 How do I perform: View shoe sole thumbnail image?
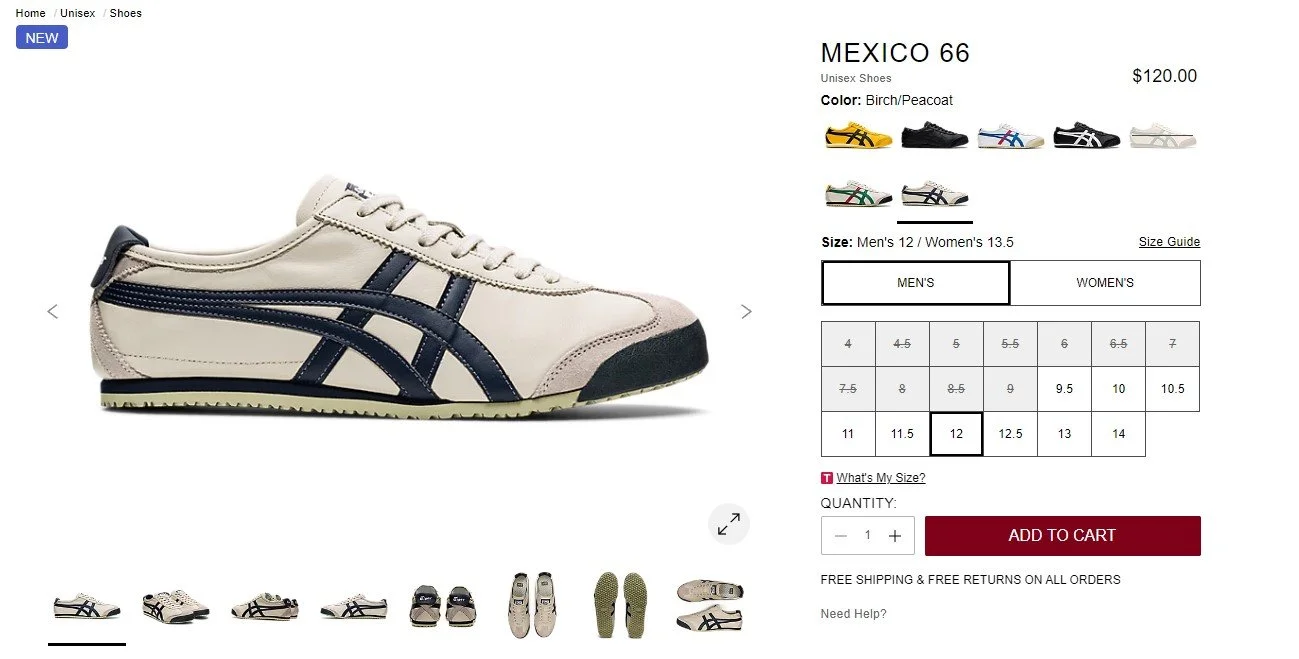click(x=619, y=606)
